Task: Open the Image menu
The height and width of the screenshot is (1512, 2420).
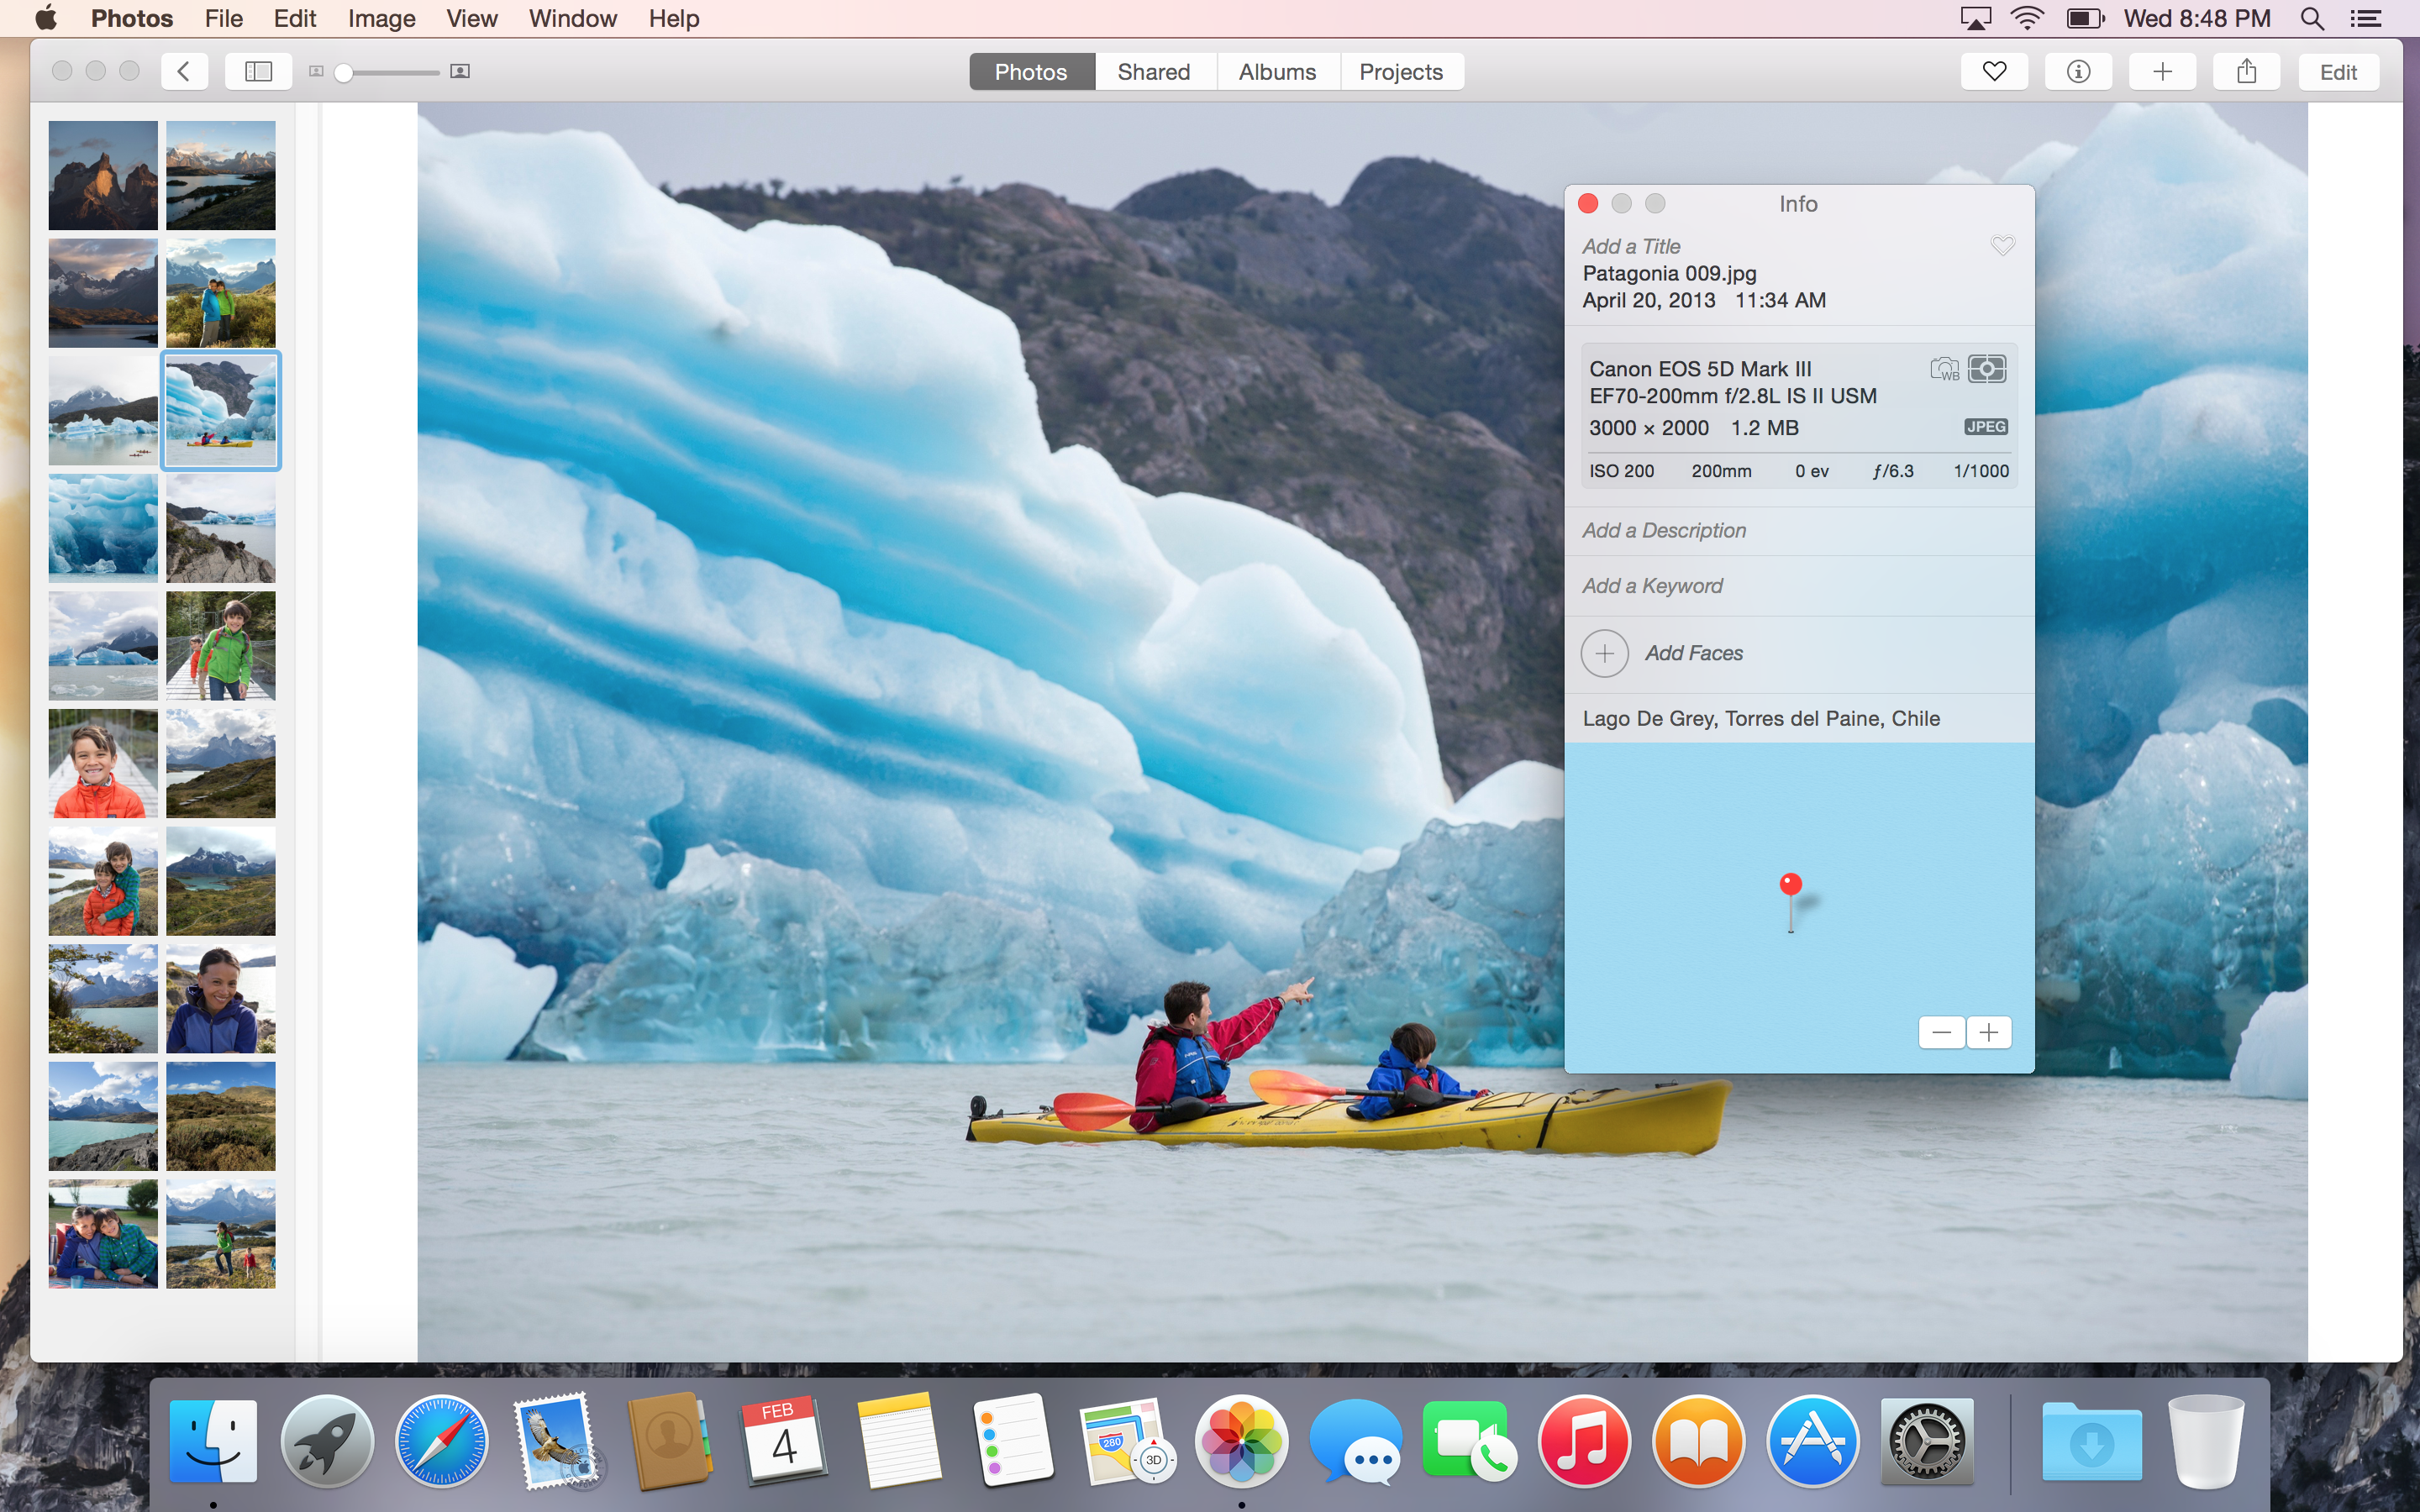Action: 381,19
